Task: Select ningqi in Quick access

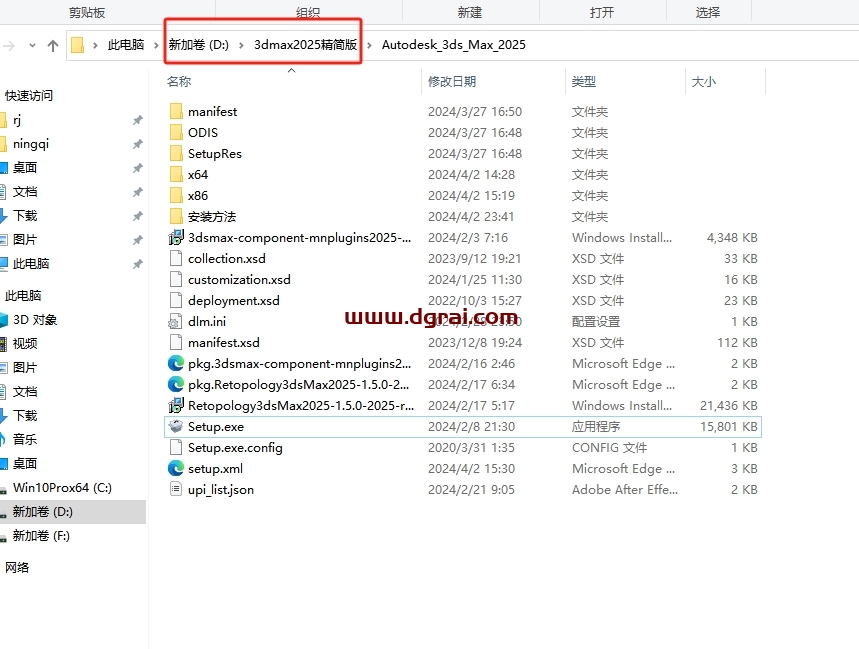Action: coord(31,144)
